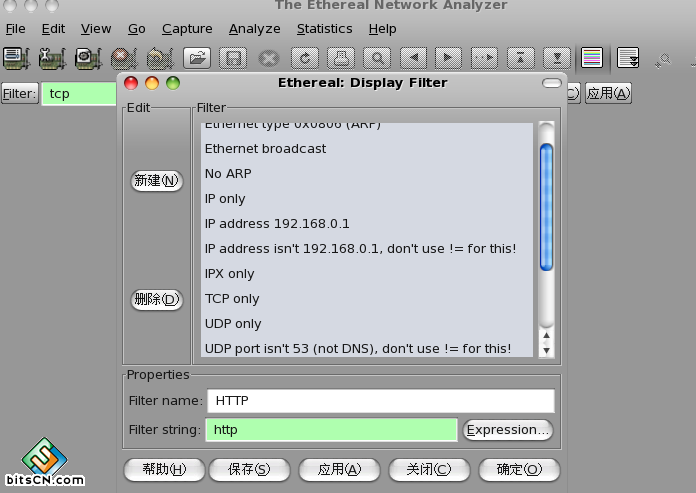
Task: Open find packet magnifier icon
Action: [x=376, y=57]
